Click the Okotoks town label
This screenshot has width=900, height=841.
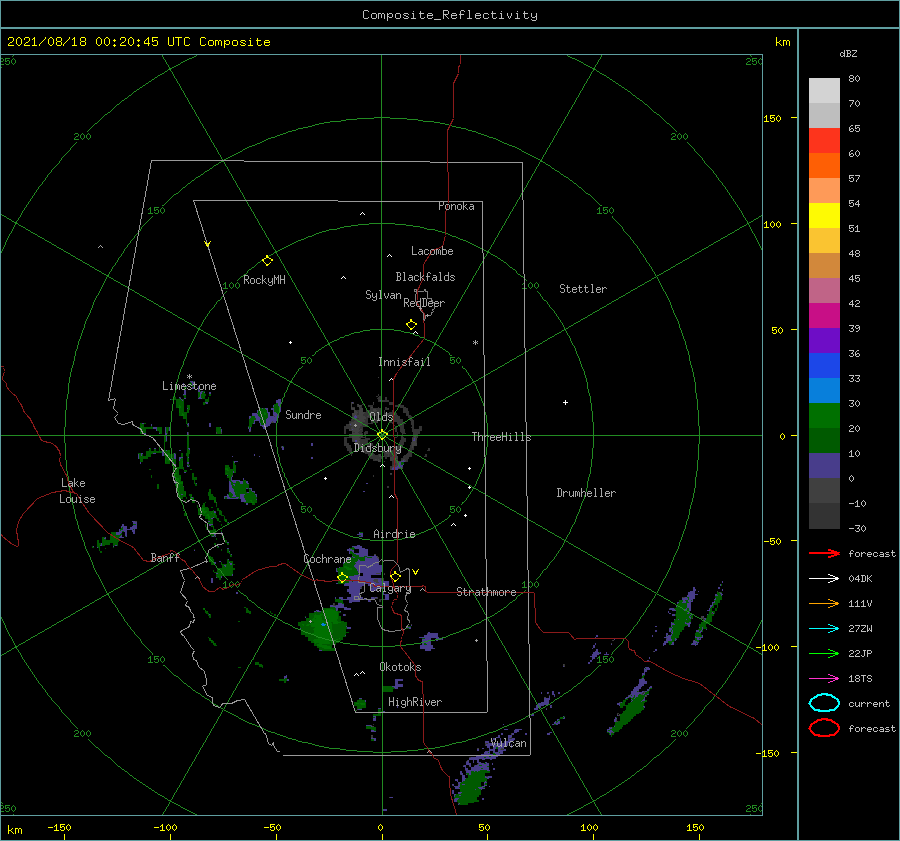click(x=400, y=667)
